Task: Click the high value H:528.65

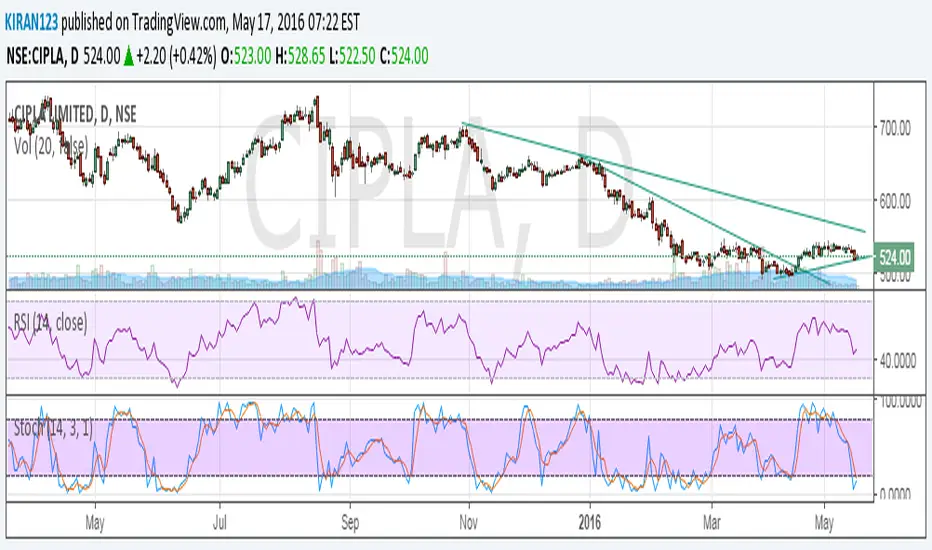Action: 300,56
